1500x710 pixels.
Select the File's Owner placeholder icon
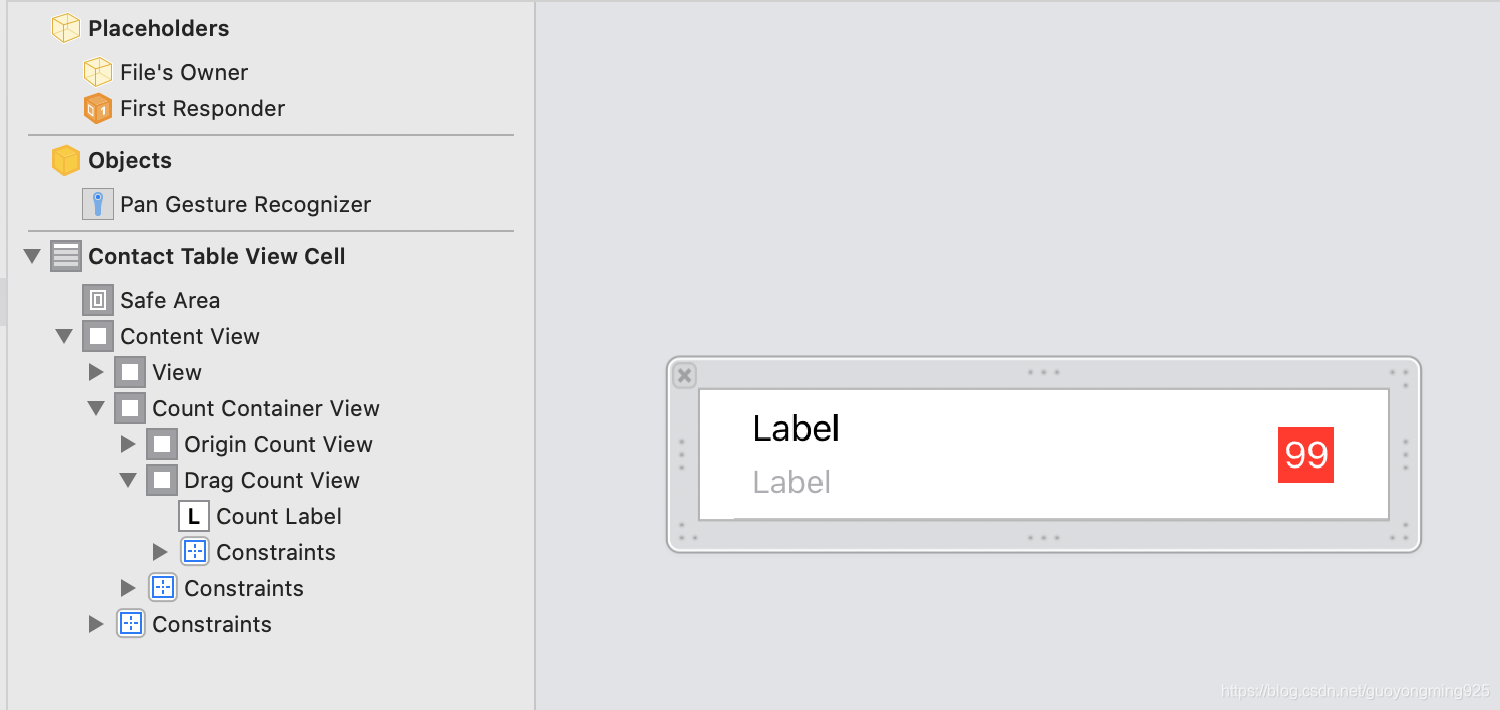click(x=97, y=71)
